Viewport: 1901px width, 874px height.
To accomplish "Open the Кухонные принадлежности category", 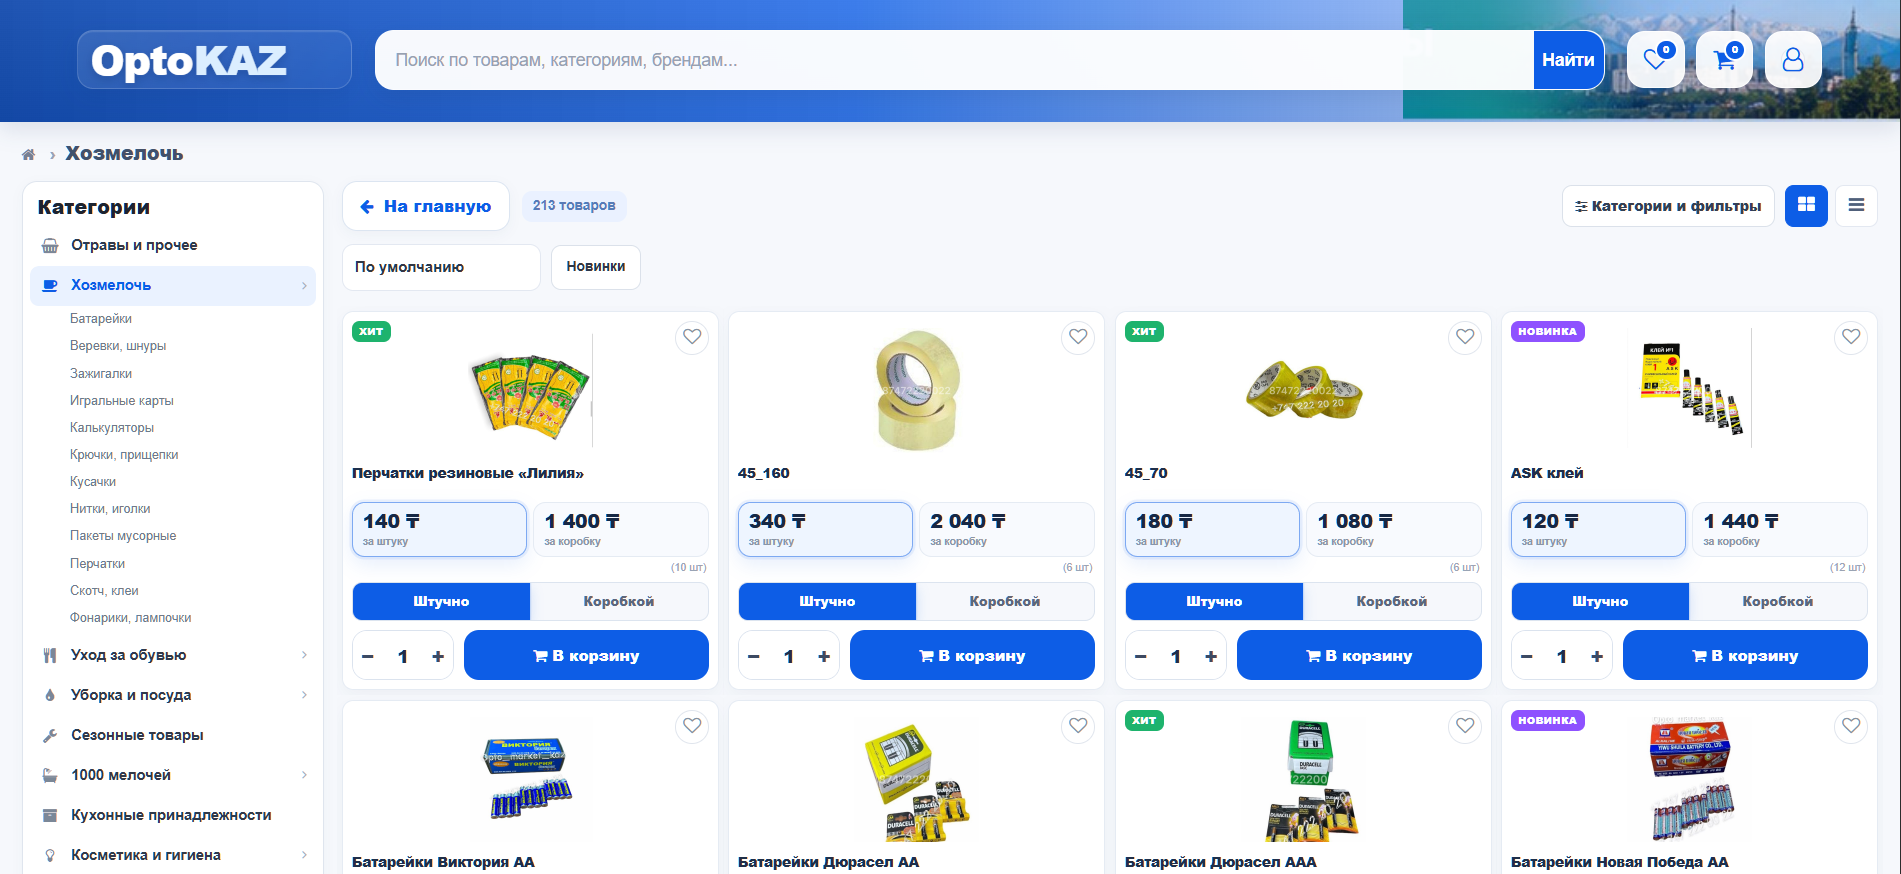I will pyautogui.click(x=173, y=815).
